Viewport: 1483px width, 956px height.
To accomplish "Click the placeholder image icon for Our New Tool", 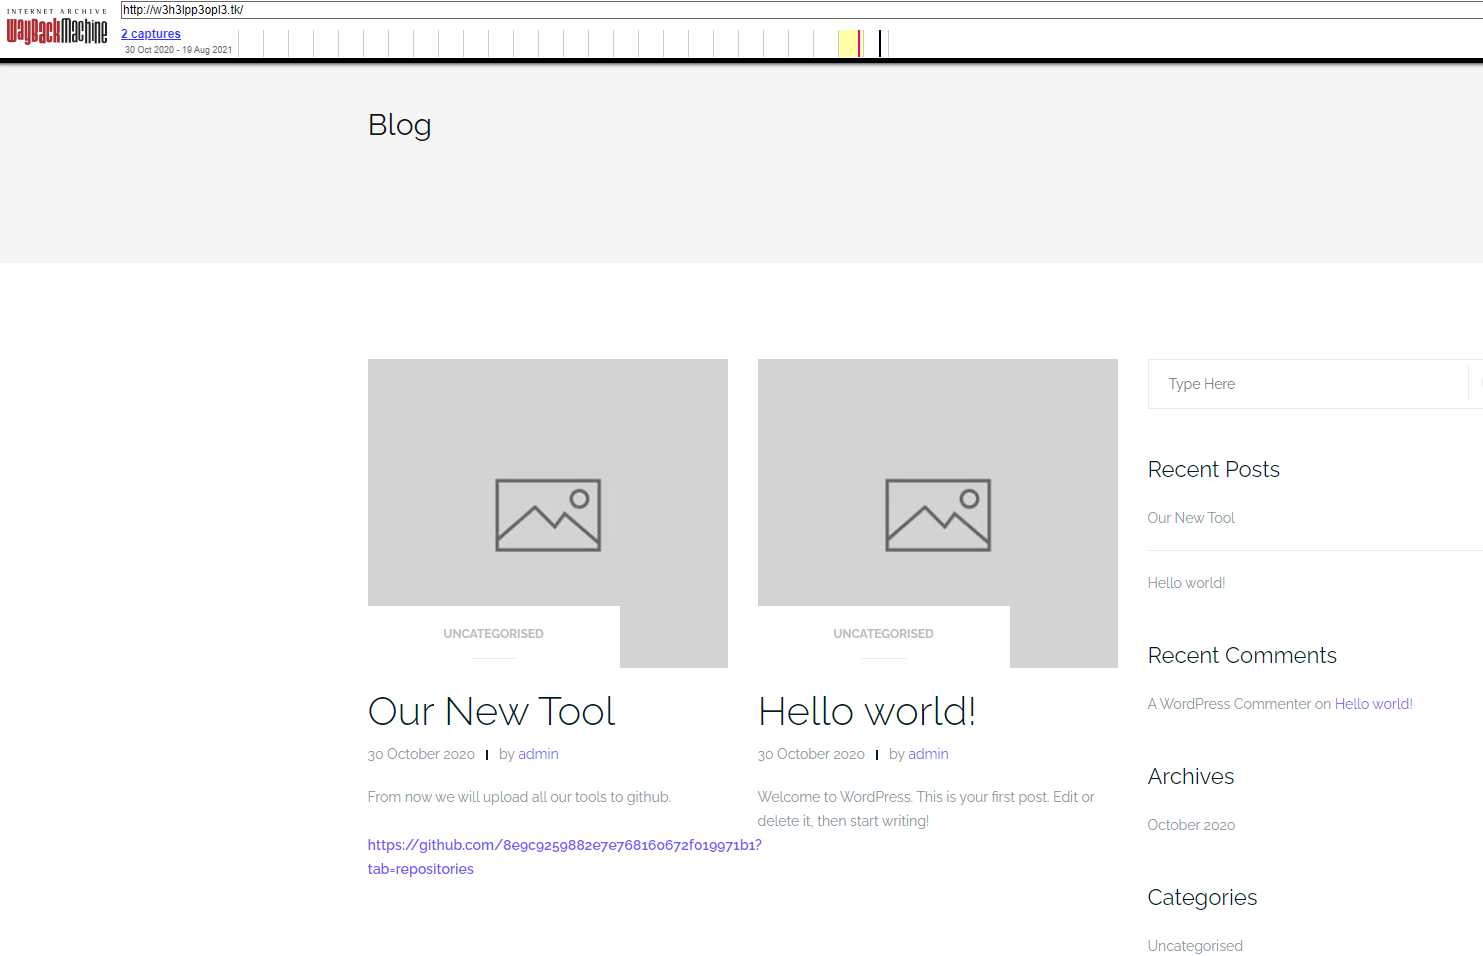I will (x=548, y=514).
